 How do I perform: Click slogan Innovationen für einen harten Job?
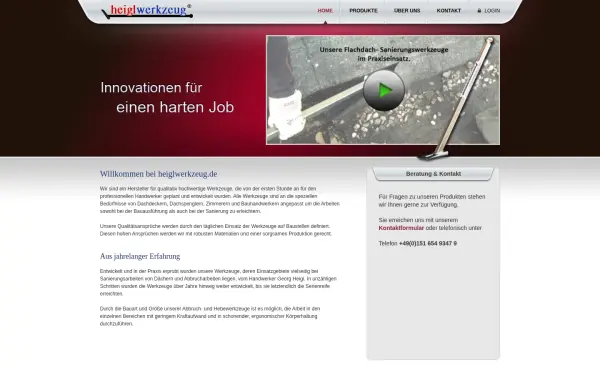coord(167,98)
